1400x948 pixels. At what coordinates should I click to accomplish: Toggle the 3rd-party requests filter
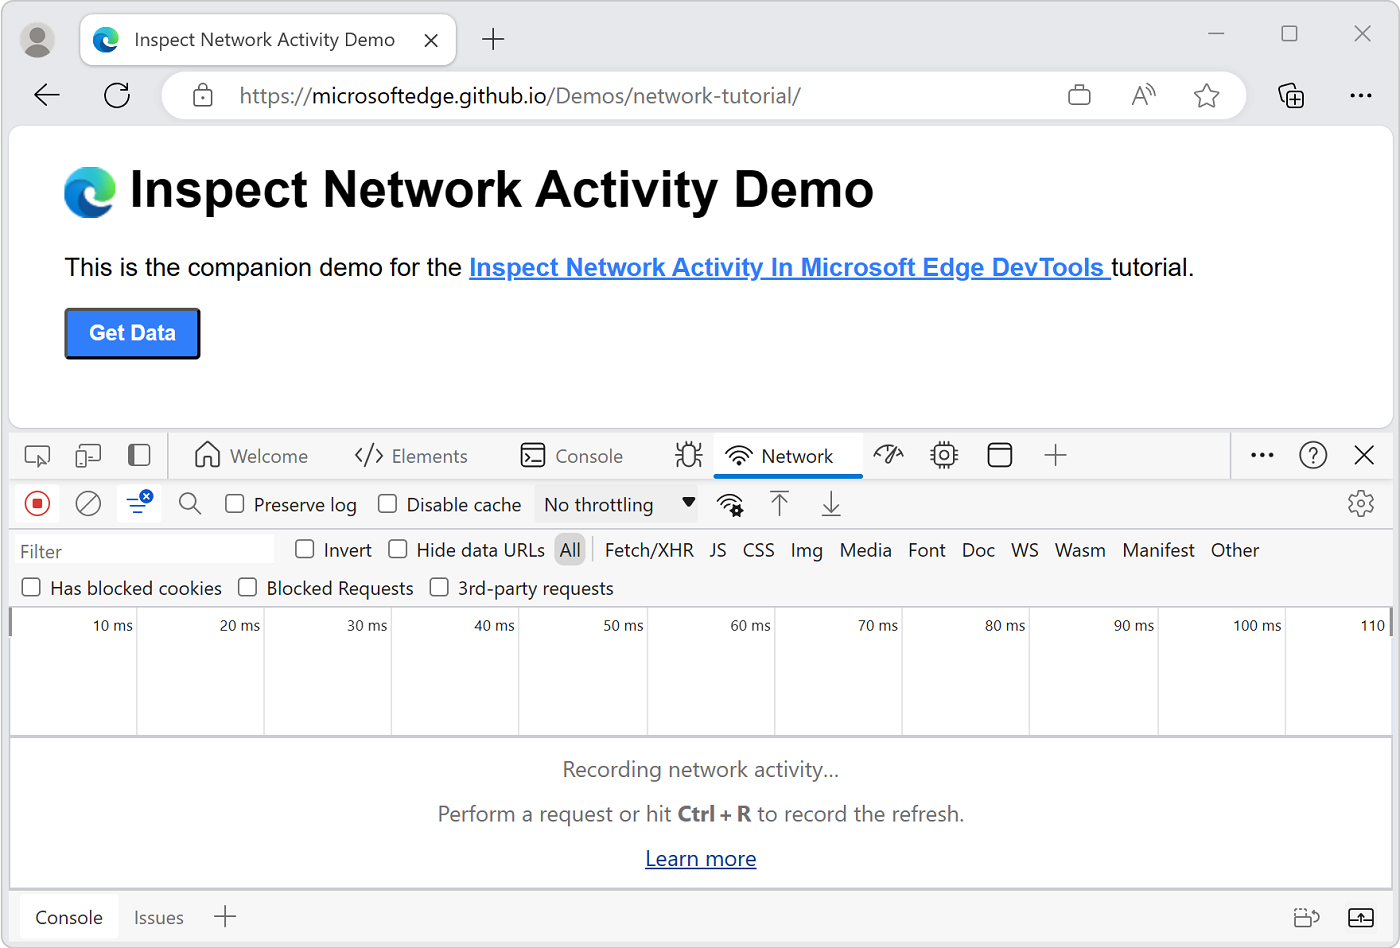tap(439, 588)
